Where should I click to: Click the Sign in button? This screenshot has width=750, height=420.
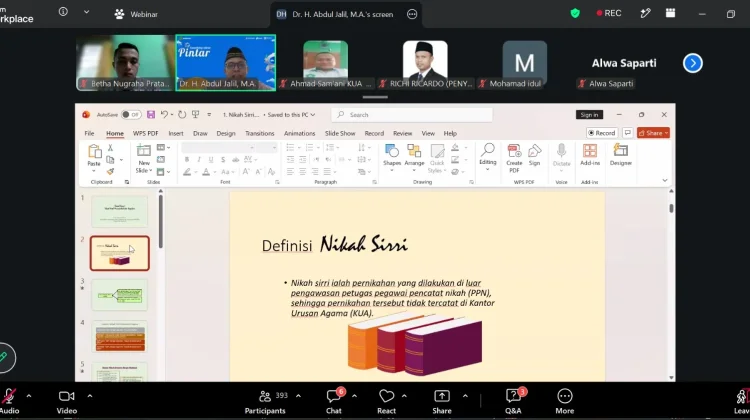click(x=589, y=115)
